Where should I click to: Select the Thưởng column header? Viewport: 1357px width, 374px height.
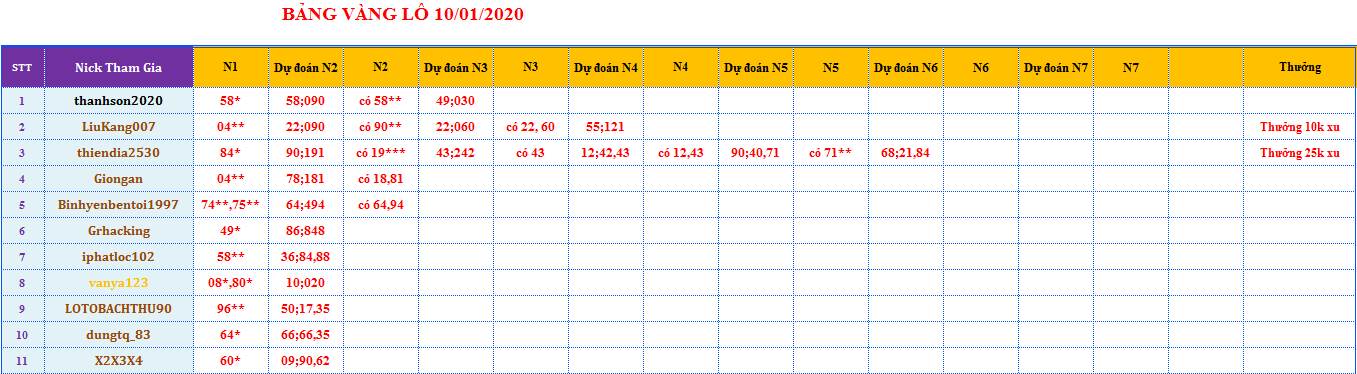[x=1299, y=67]
